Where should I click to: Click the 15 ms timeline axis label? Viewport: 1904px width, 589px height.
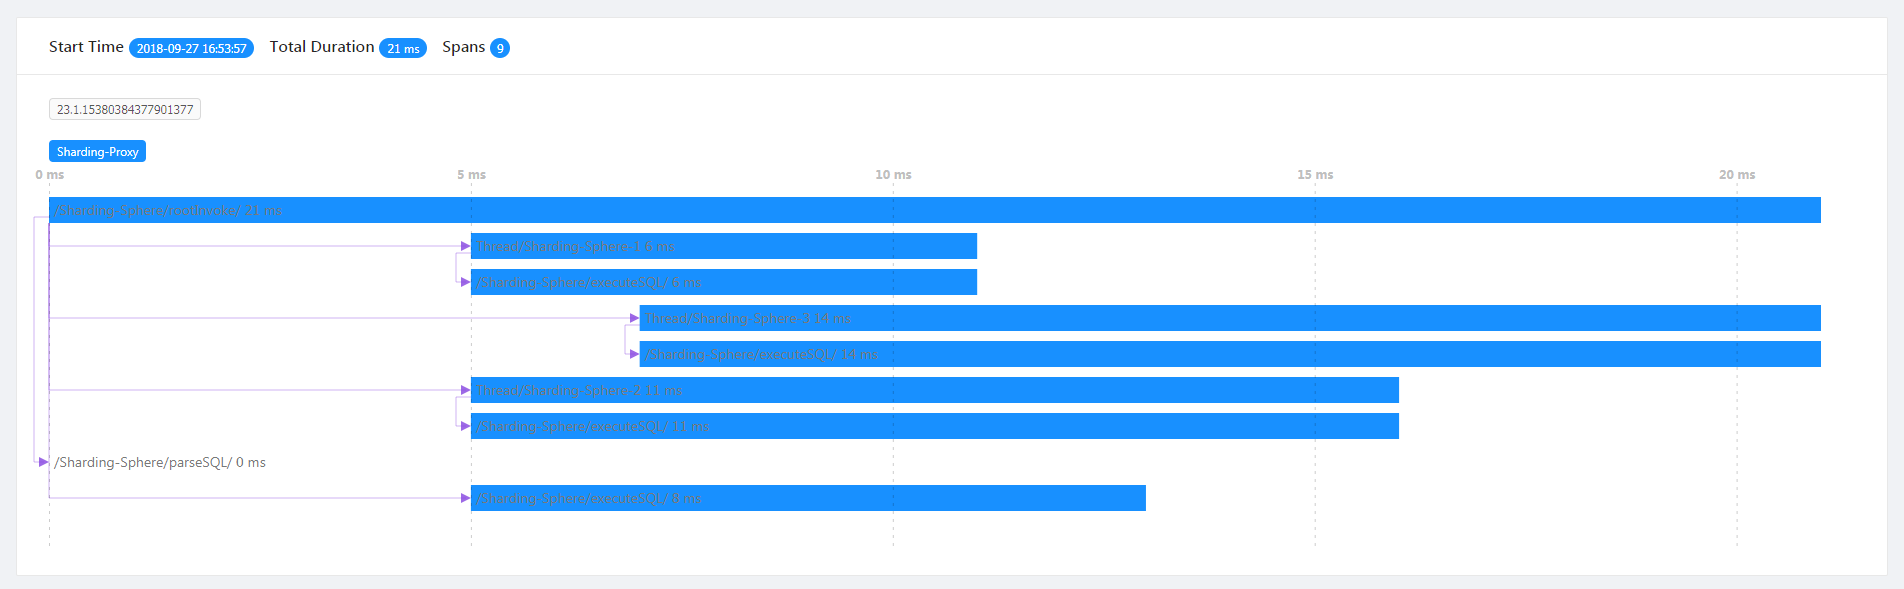[x=1315, y=175]
